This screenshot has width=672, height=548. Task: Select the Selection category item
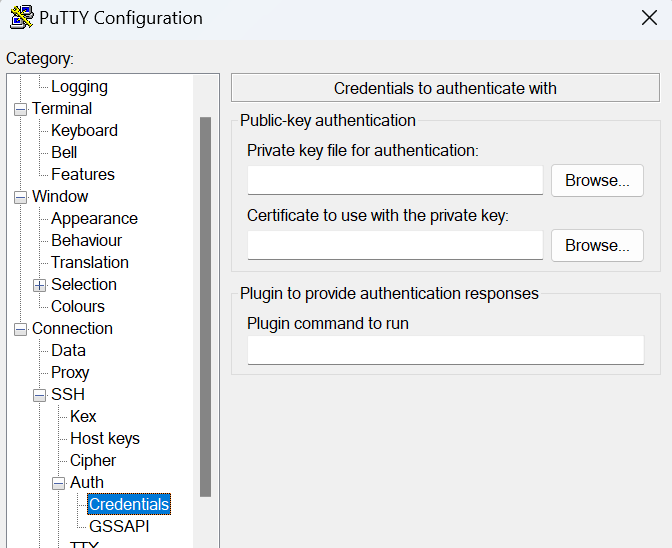(x=84, y=284)
